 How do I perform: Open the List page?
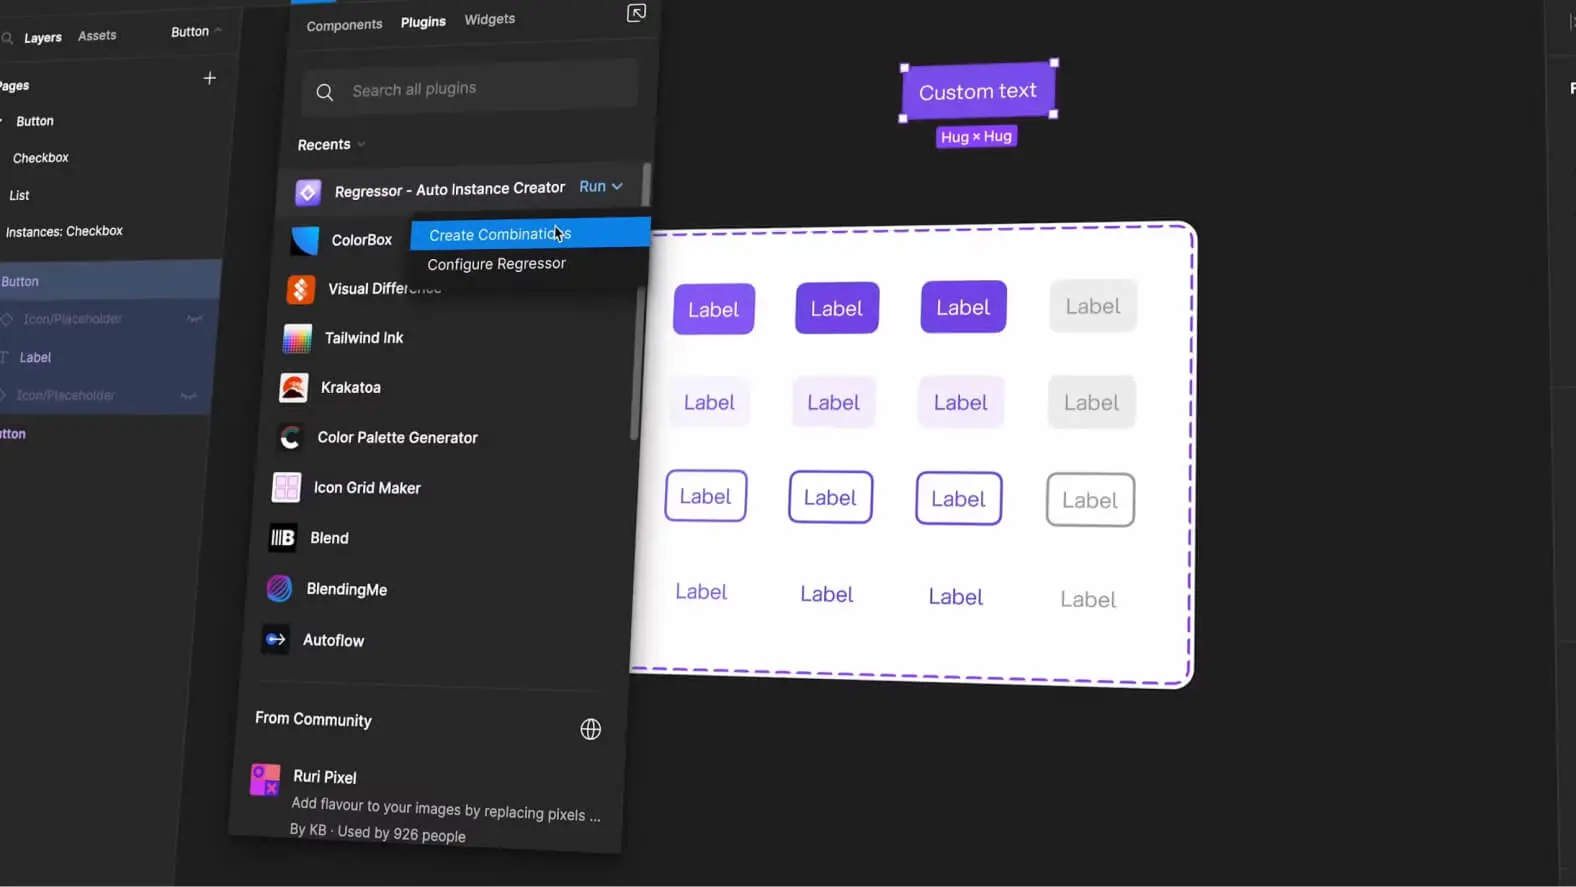pos(19,195)
